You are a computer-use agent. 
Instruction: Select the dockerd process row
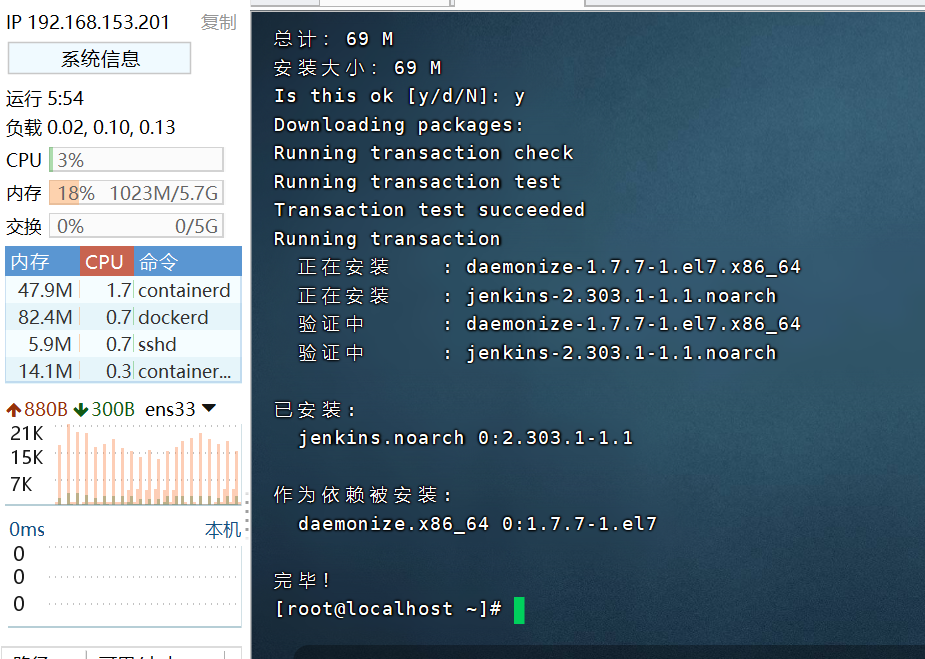123,317
